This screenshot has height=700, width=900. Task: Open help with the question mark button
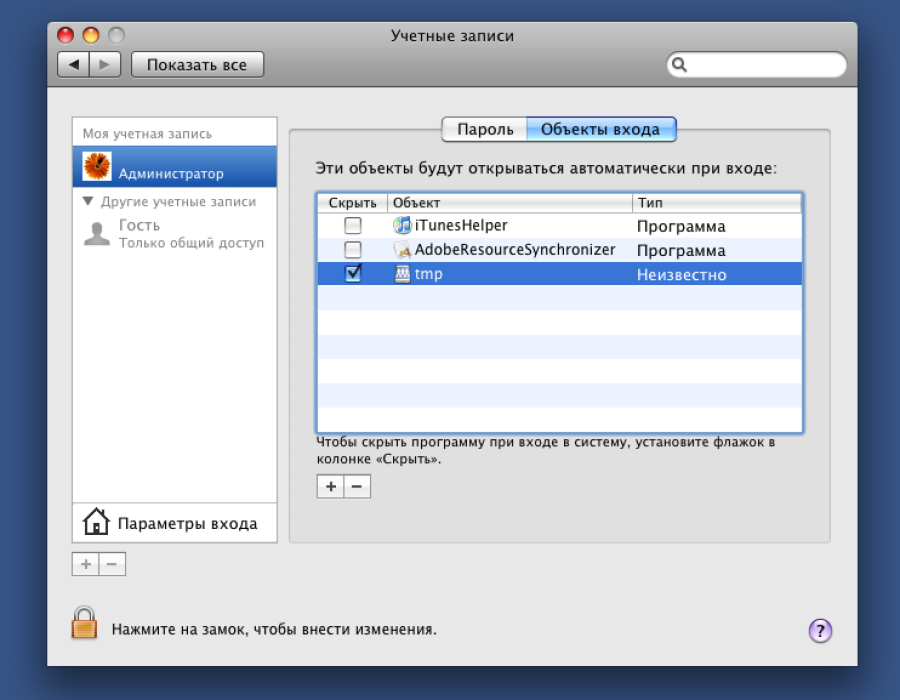[820, 631]
